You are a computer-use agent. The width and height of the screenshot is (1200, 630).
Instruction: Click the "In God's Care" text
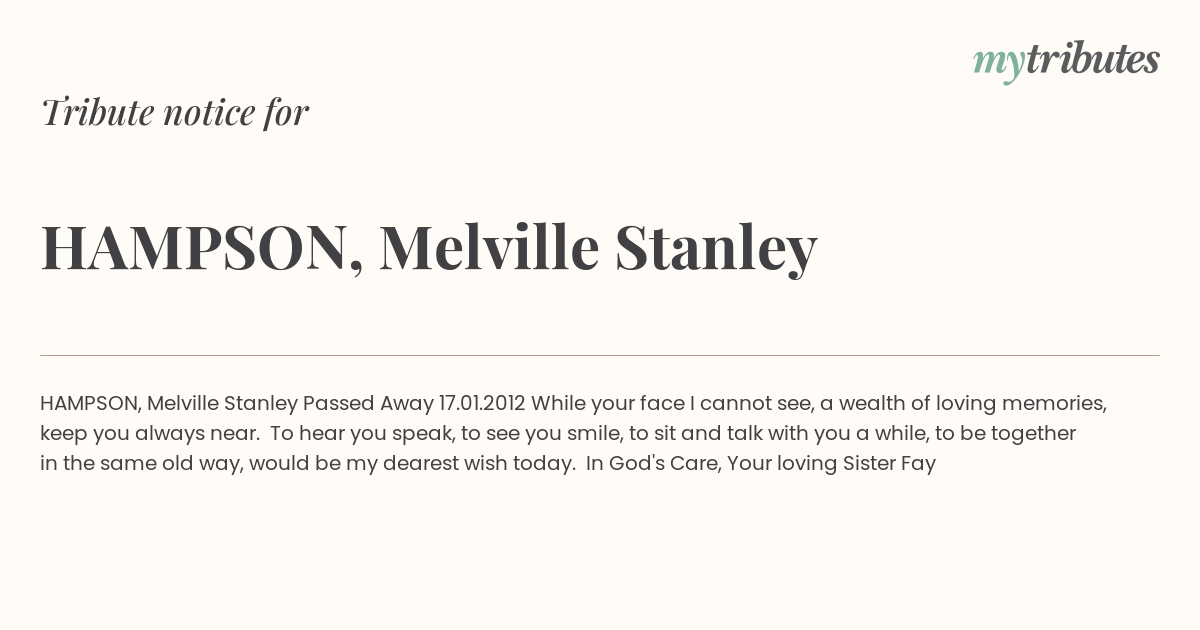click(653, 464)
